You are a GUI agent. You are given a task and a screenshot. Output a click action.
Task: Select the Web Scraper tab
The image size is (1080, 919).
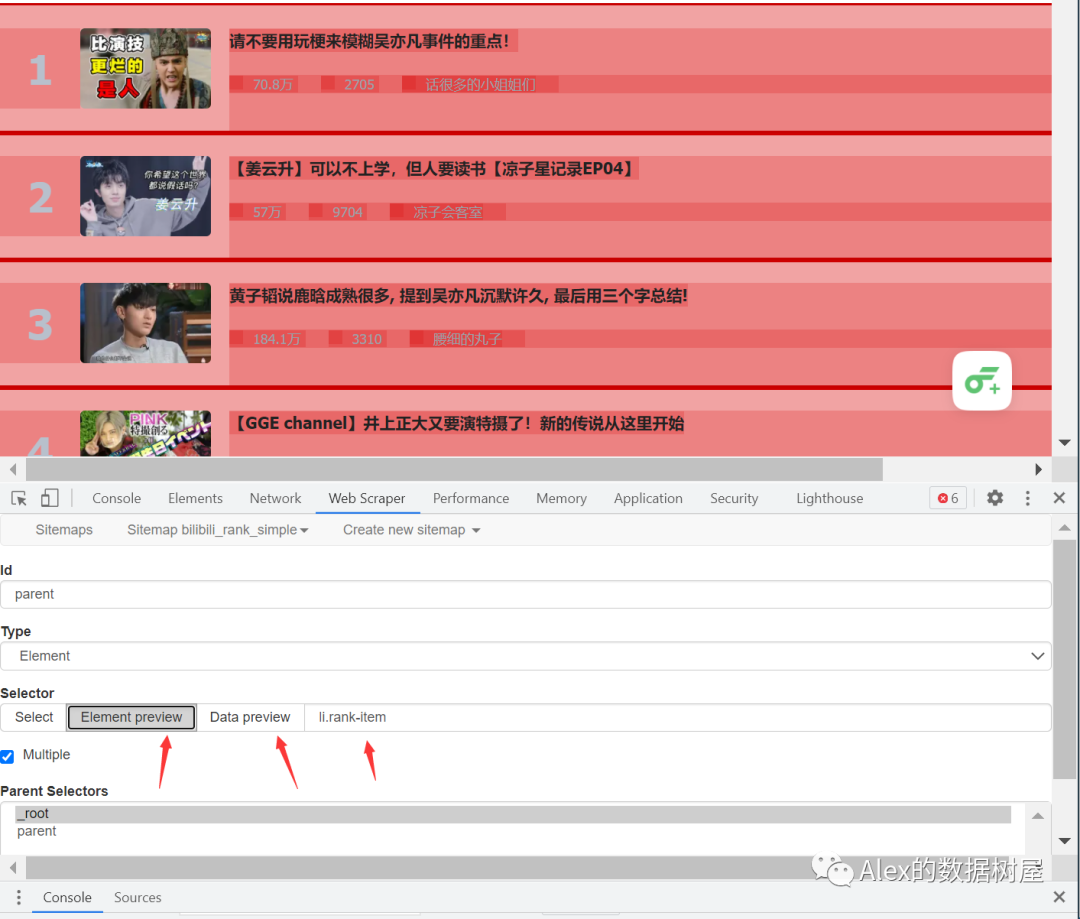point(366,498)
